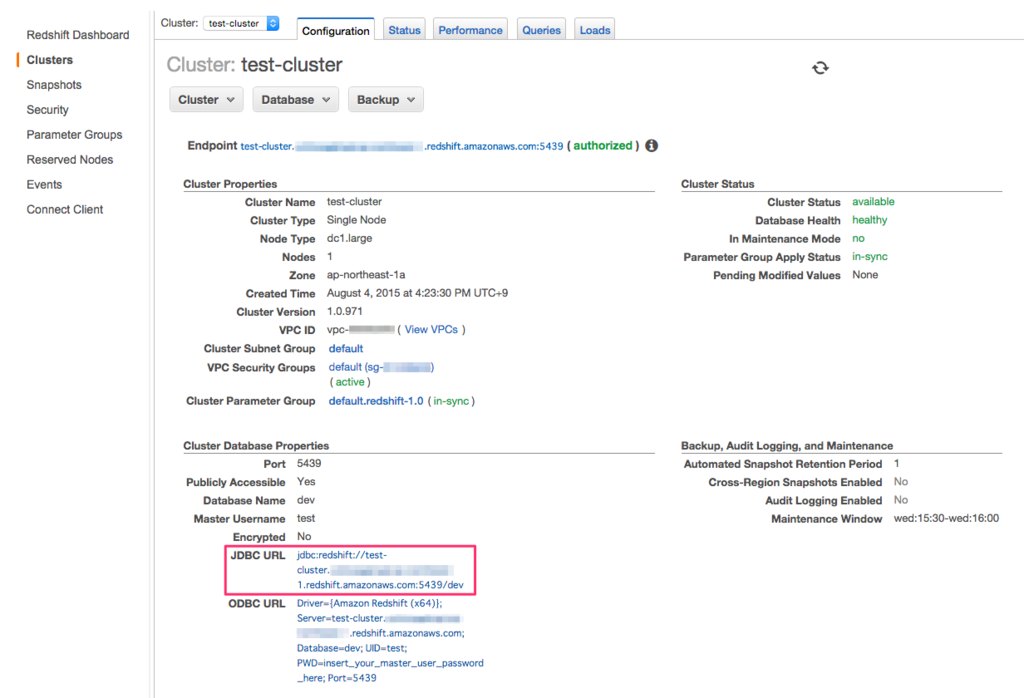Switch to the Status tab

(x=404, y=30)
